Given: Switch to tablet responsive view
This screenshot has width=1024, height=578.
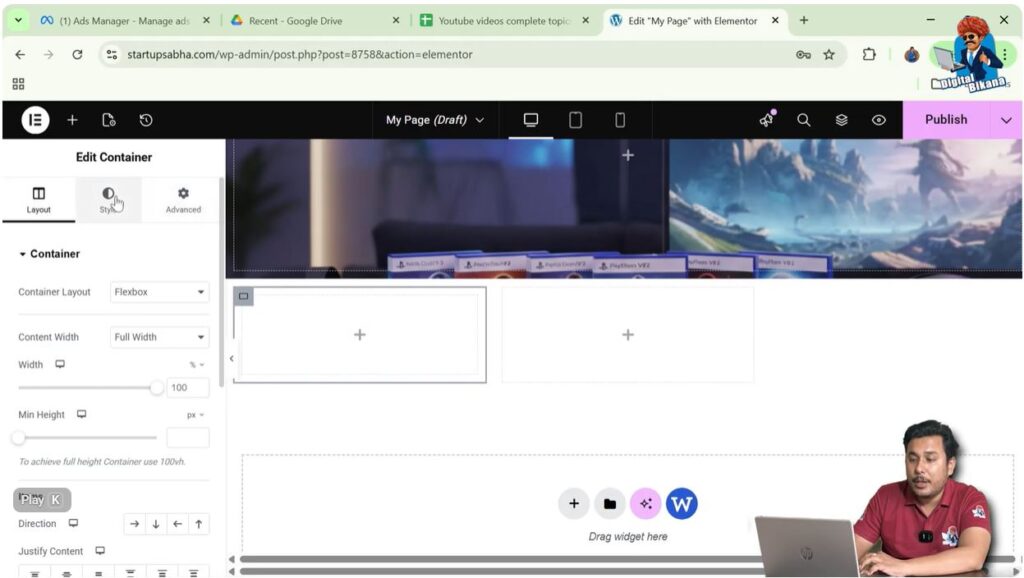Looking at the screenshot, I should point(575,120).
